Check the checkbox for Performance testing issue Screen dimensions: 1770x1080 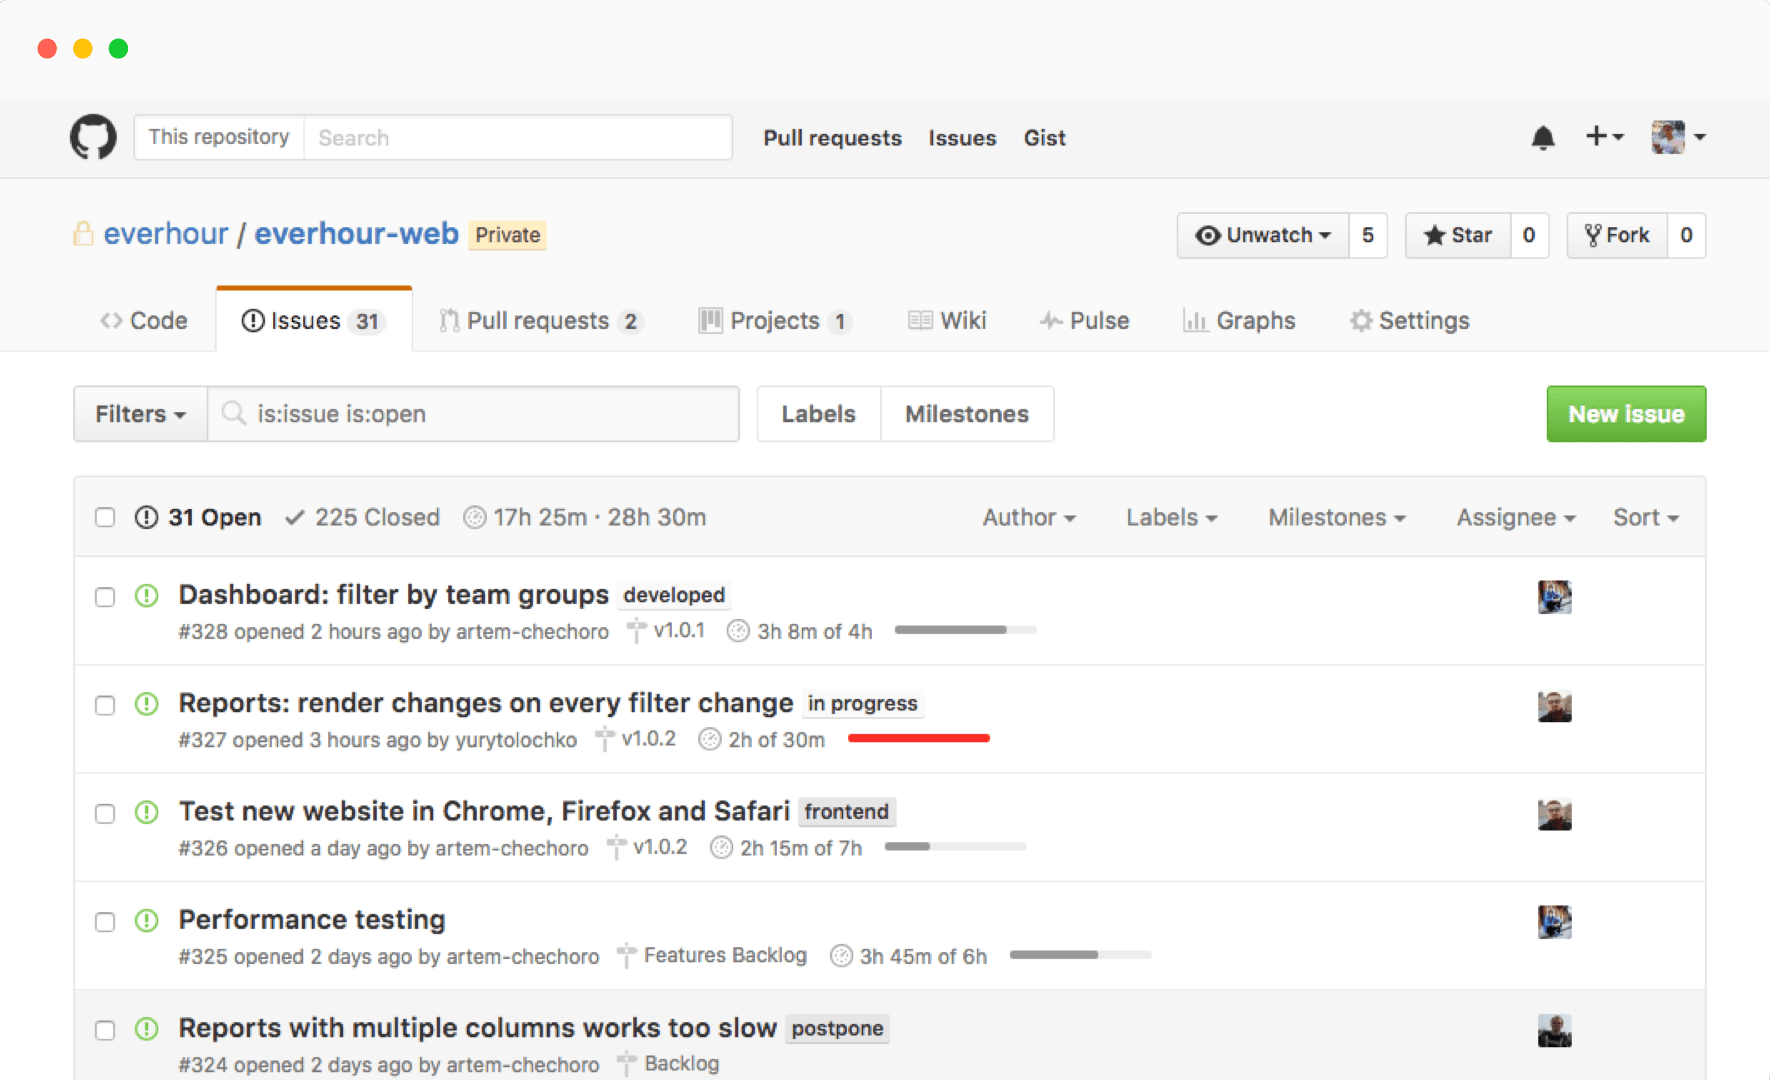pos(105,922)
